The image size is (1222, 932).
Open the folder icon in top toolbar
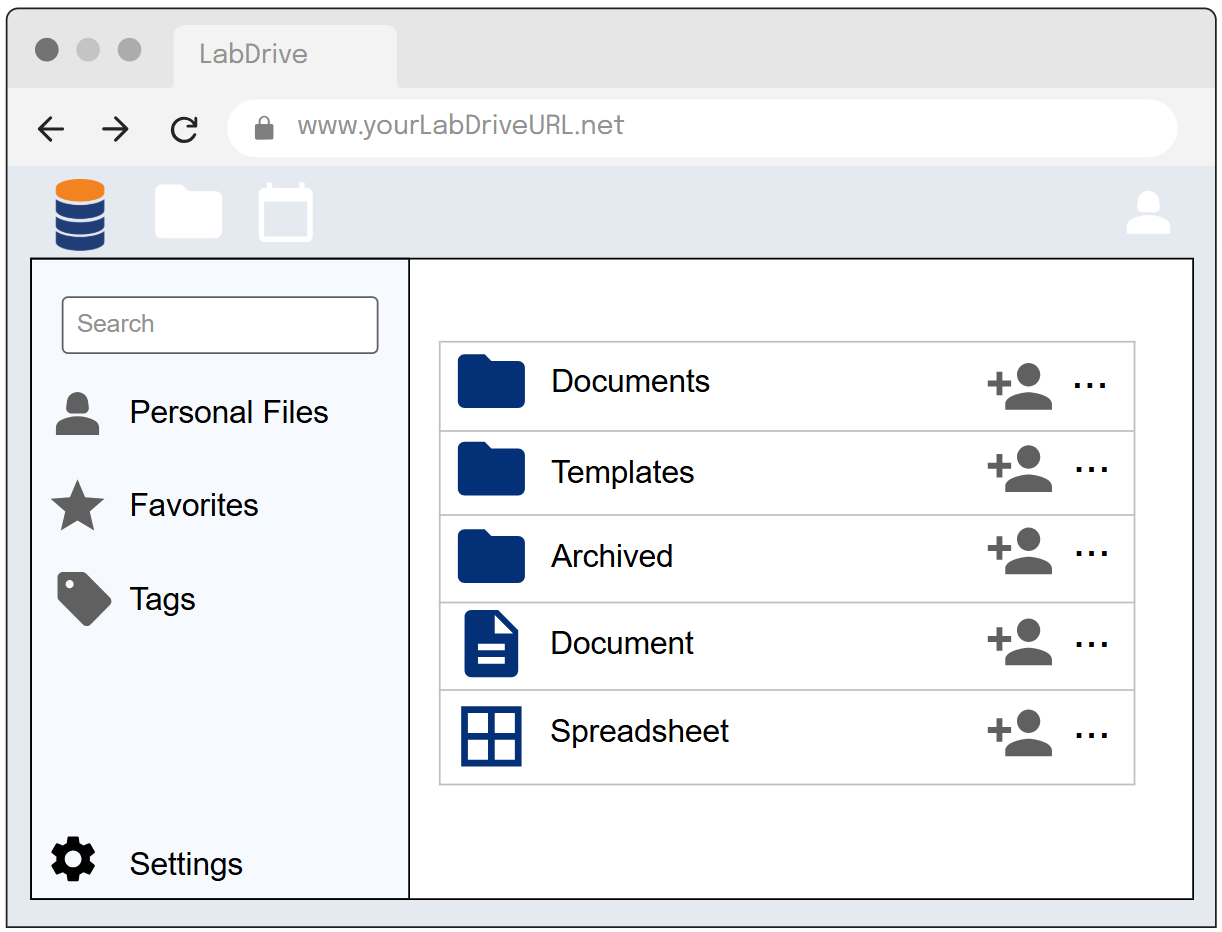point(188,211)
